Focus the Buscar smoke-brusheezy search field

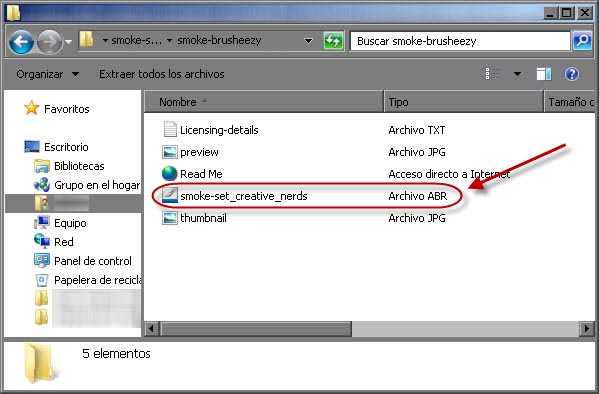pos(460,41)
